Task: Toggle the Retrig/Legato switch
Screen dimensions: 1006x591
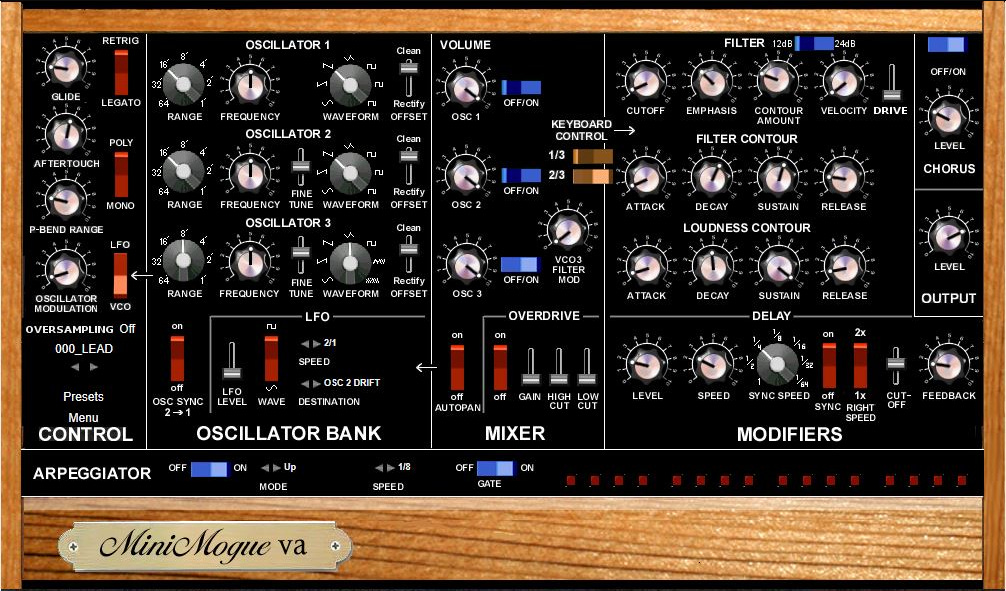Action: click(x=121, y=71)
